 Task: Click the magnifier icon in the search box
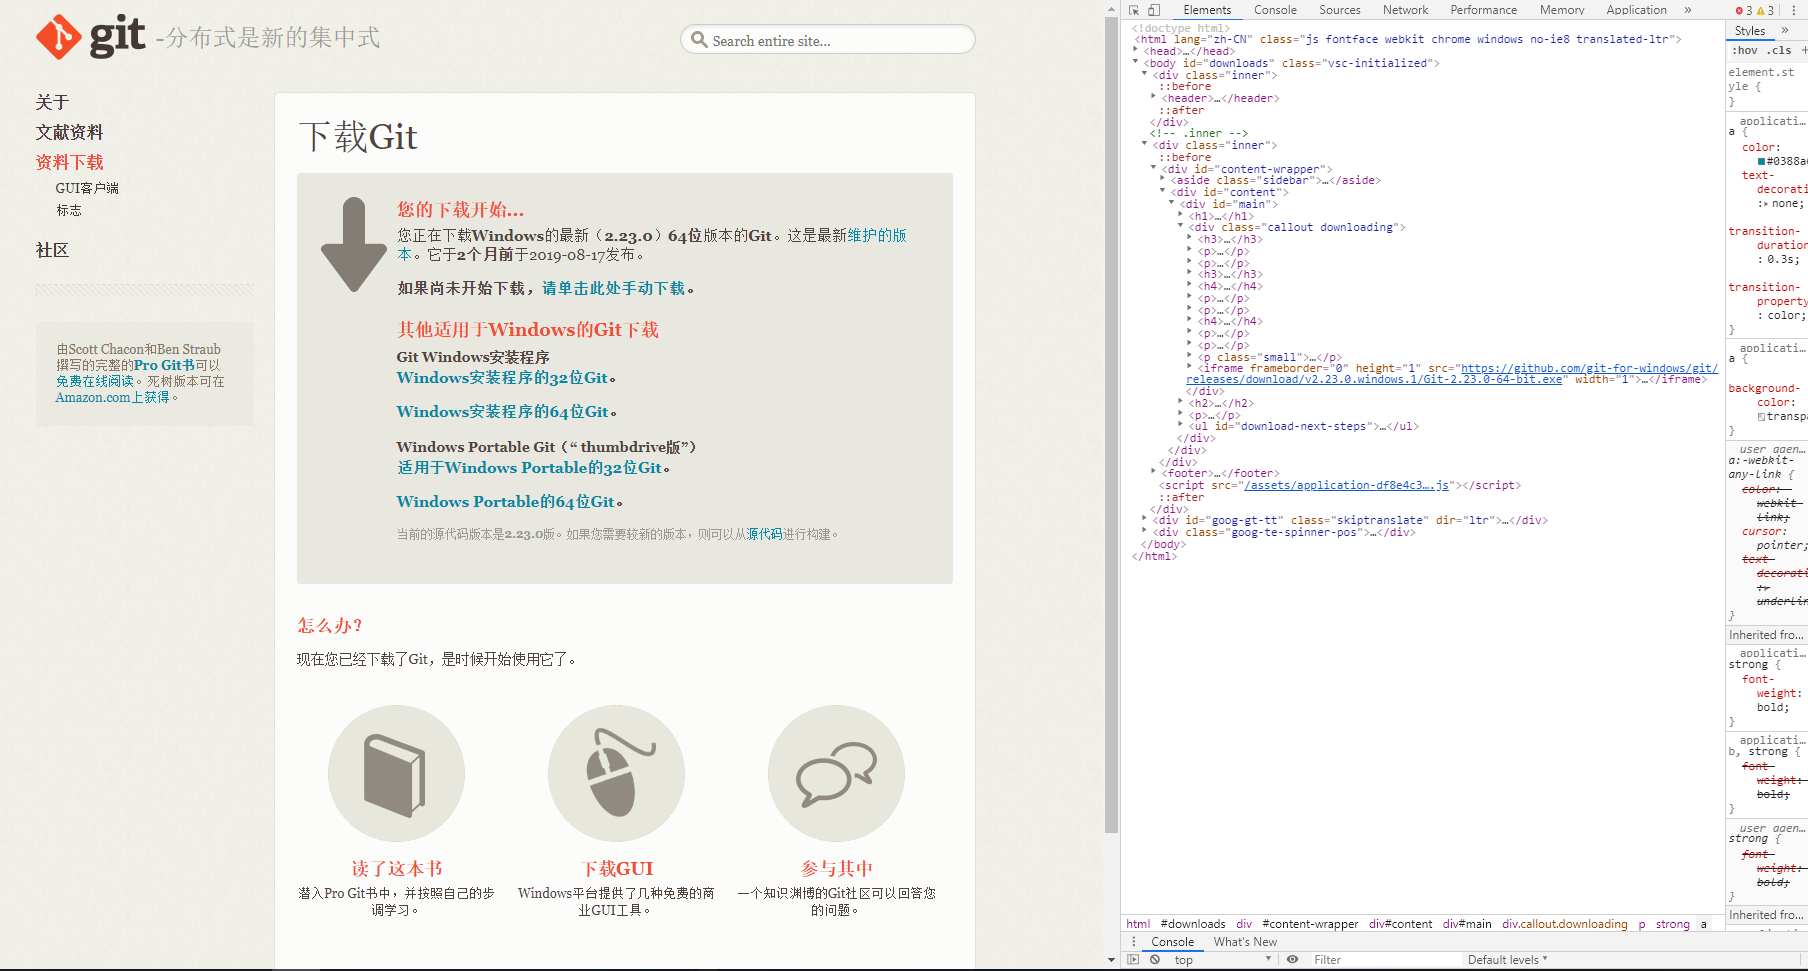coord(699,40)
